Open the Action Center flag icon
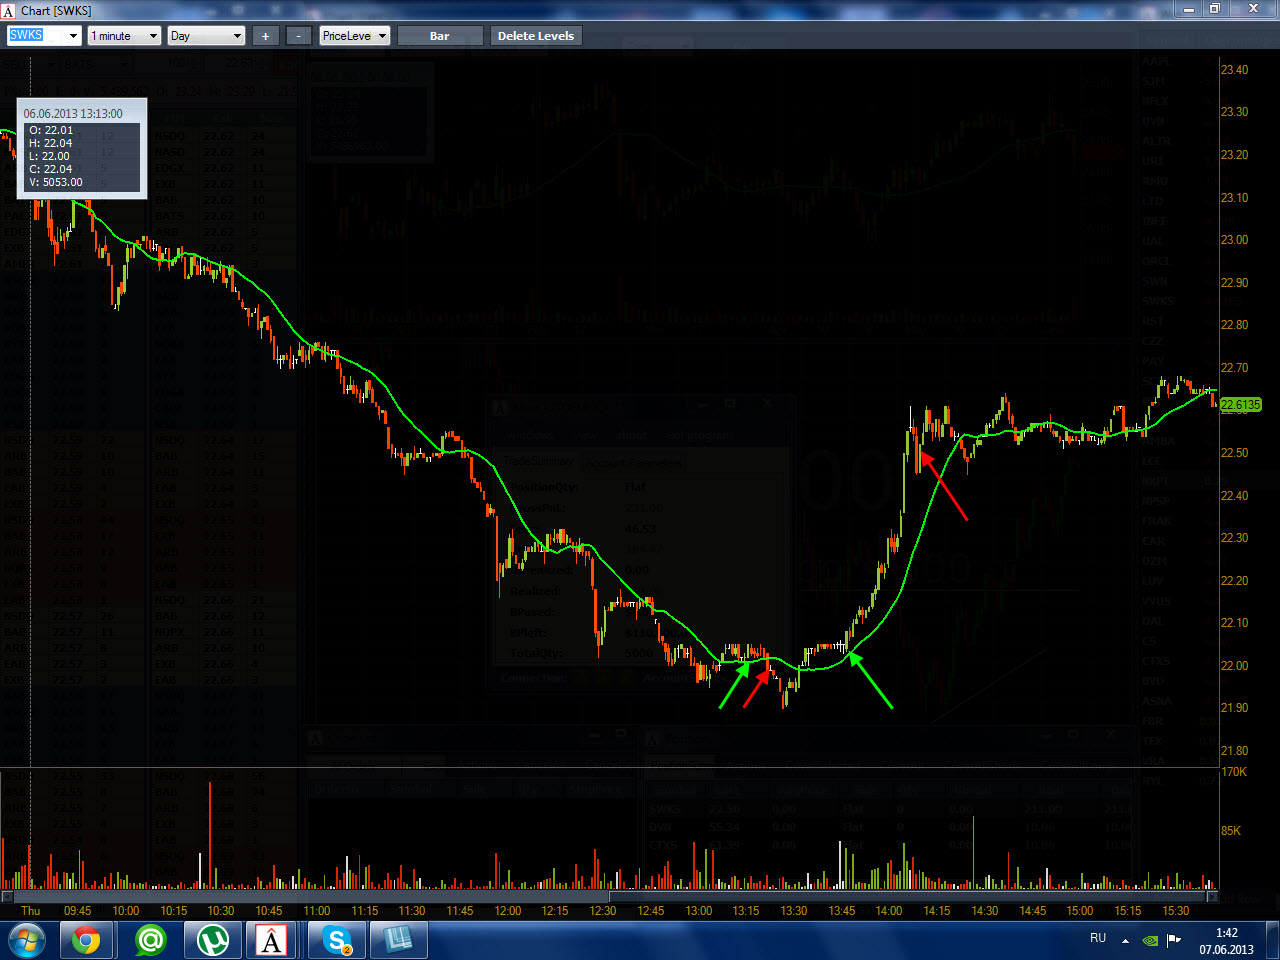The width and height of the screenshot is (1280, 960). (x=1174, y=940)
